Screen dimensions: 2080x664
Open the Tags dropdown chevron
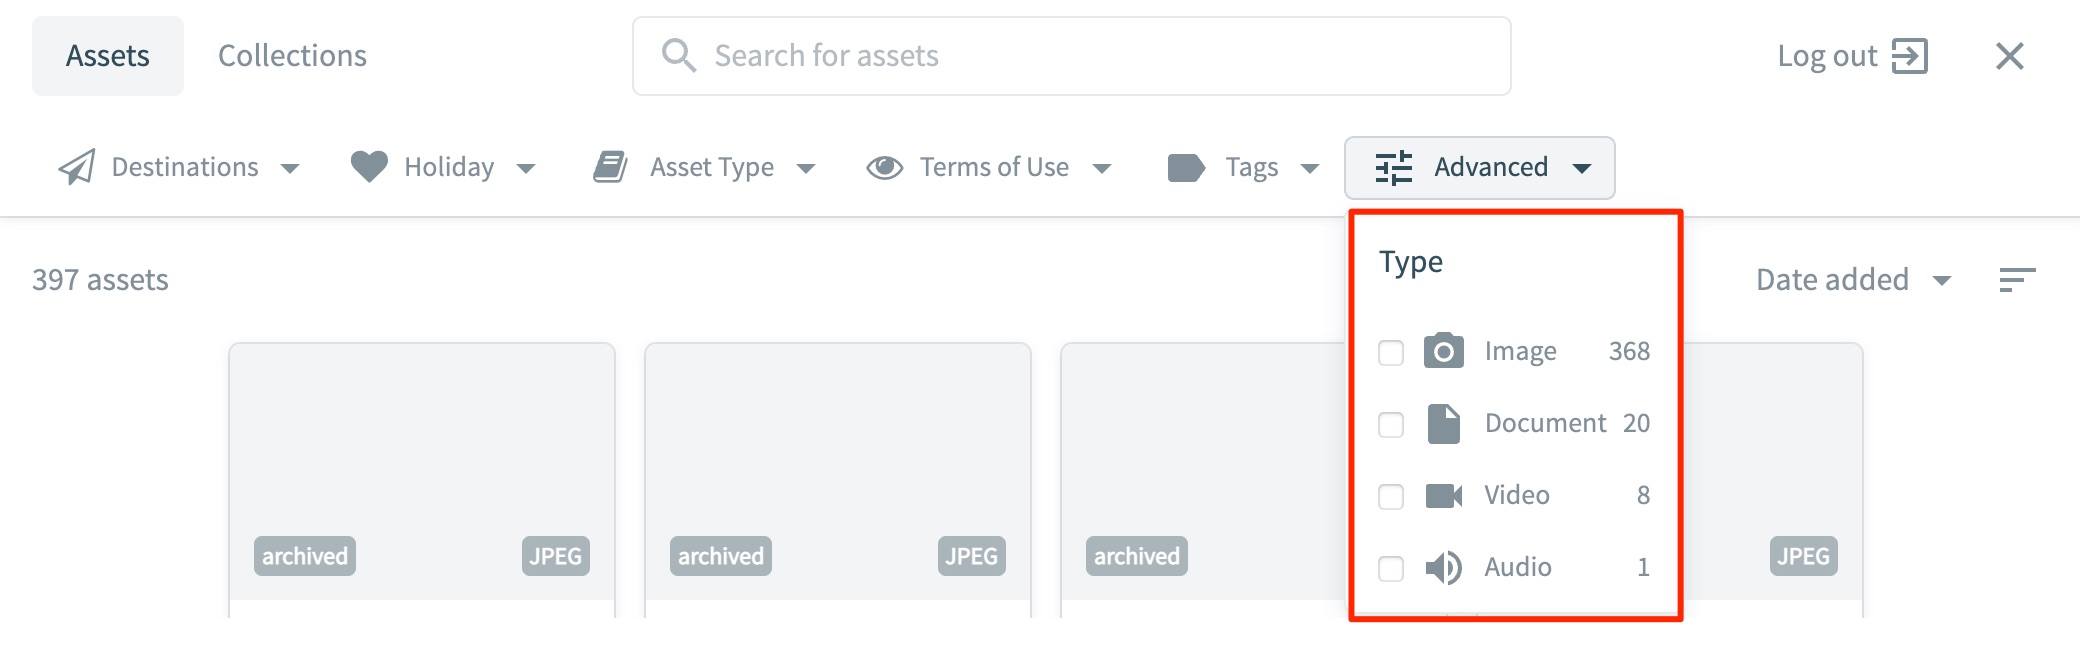(1311, 167)
